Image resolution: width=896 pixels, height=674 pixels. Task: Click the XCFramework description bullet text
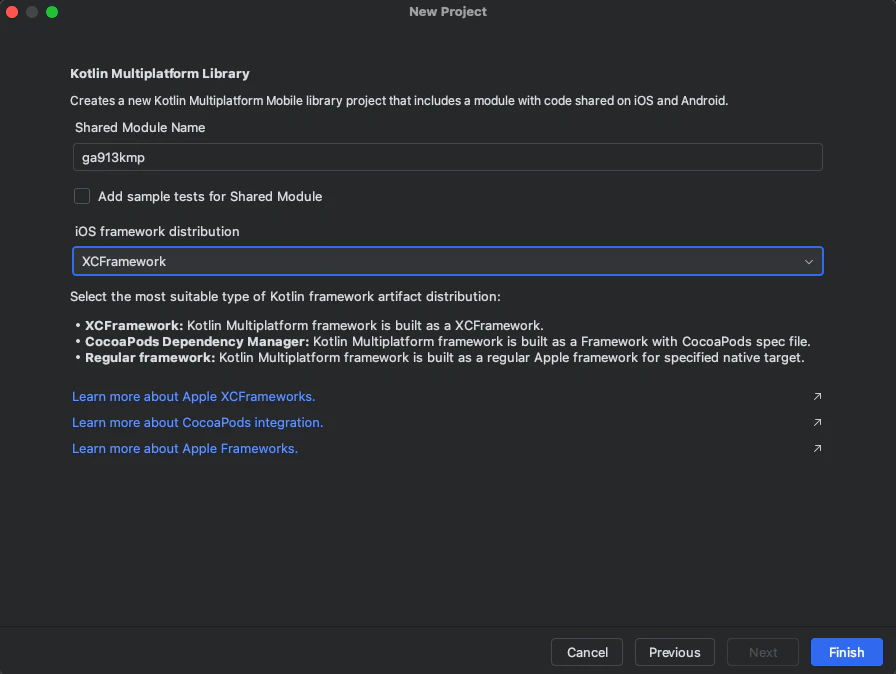coord(314,326)
